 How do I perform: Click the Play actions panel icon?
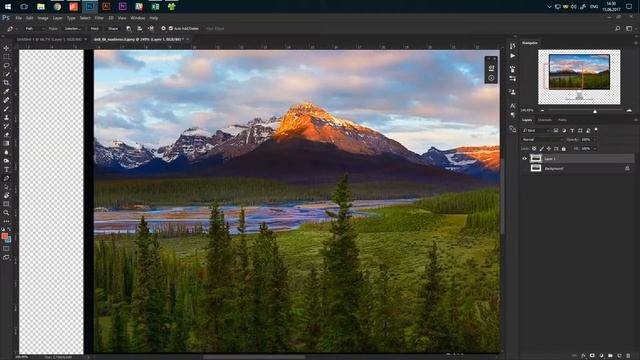click(513, 56)
